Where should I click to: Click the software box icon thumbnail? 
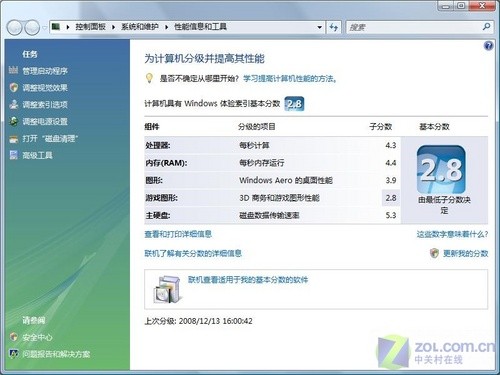tap(167, 289)
